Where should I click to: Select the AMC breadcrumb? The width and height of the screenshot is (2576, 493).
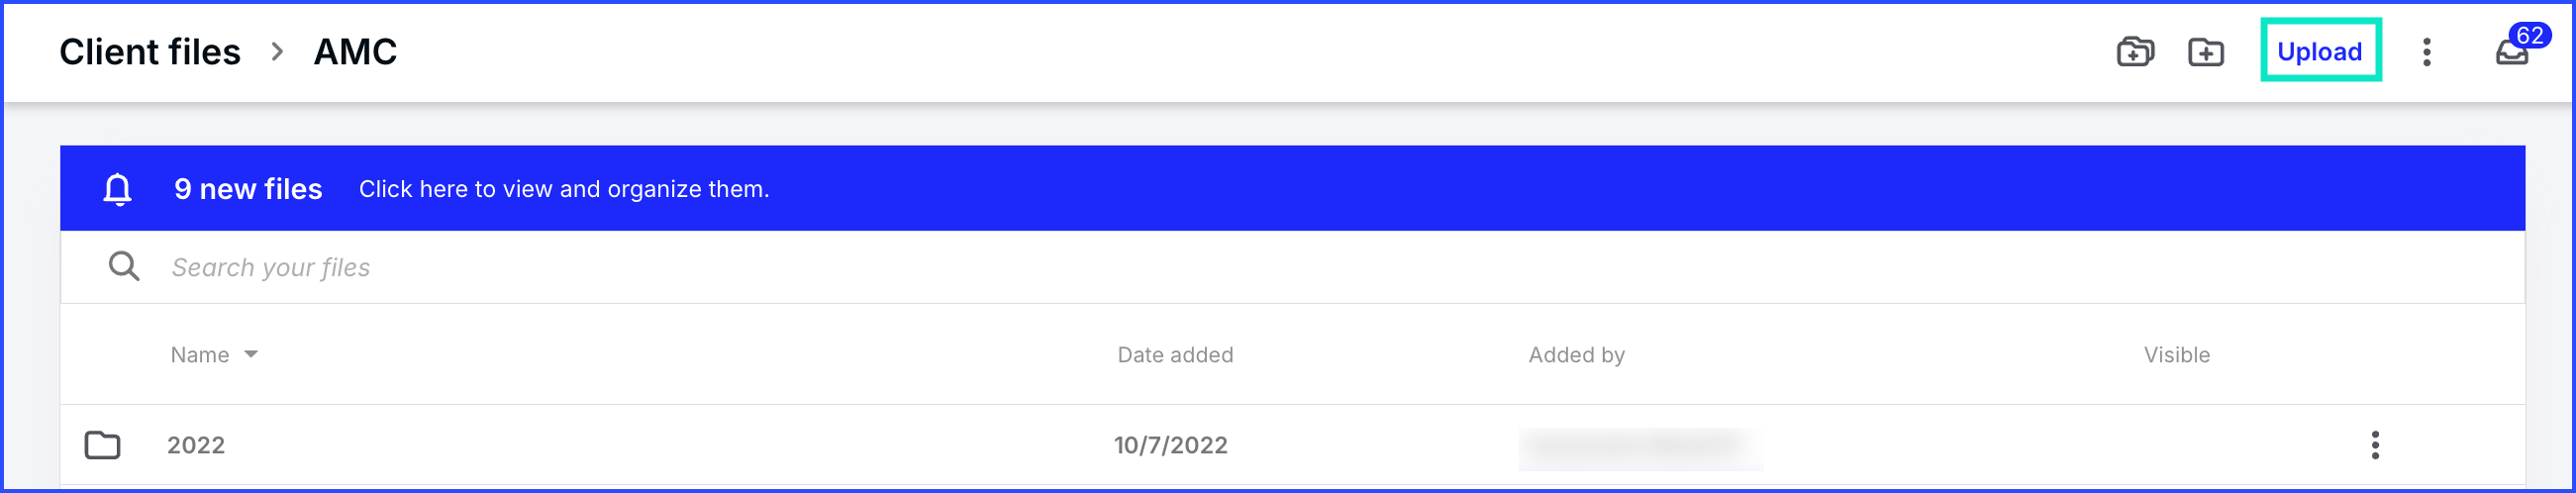[355, 52]
